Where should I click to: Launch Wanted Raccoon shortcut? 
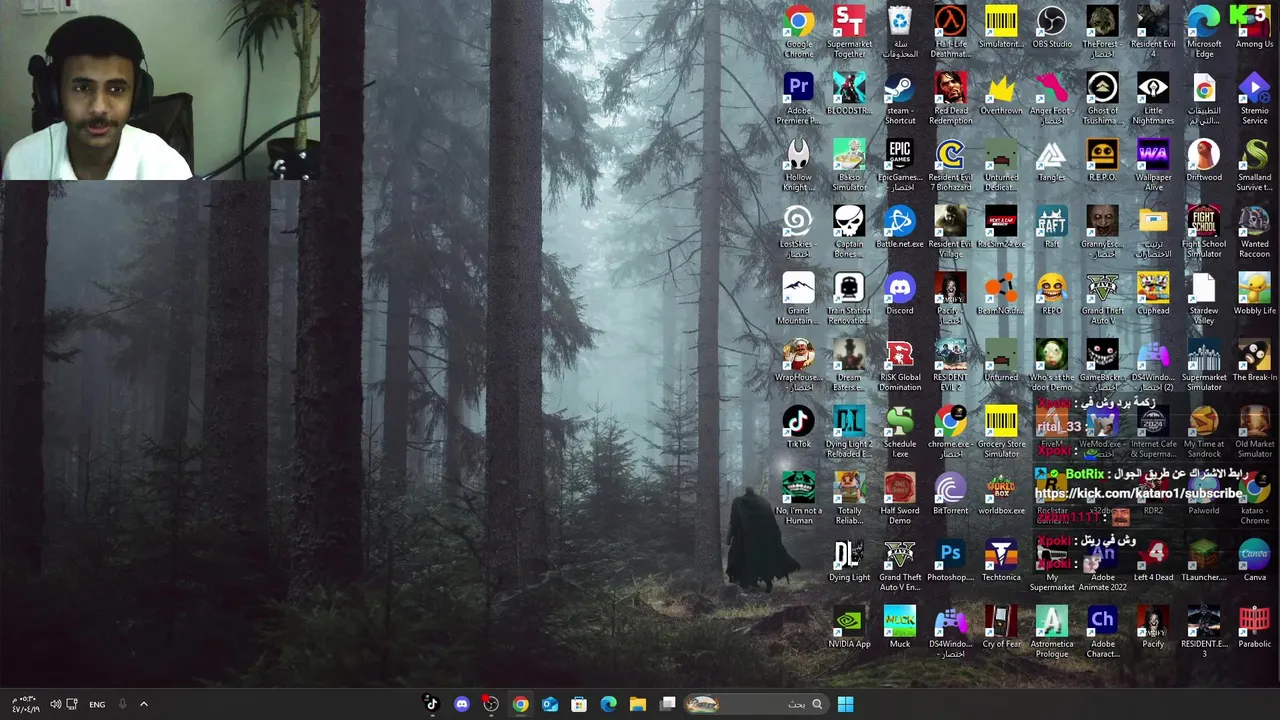(1254, 231)
